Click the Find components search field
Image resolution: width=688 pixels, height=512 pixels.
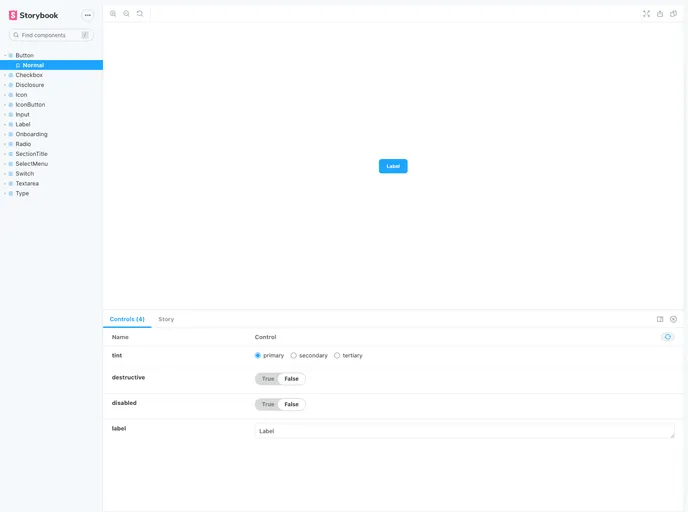[51, 35]
